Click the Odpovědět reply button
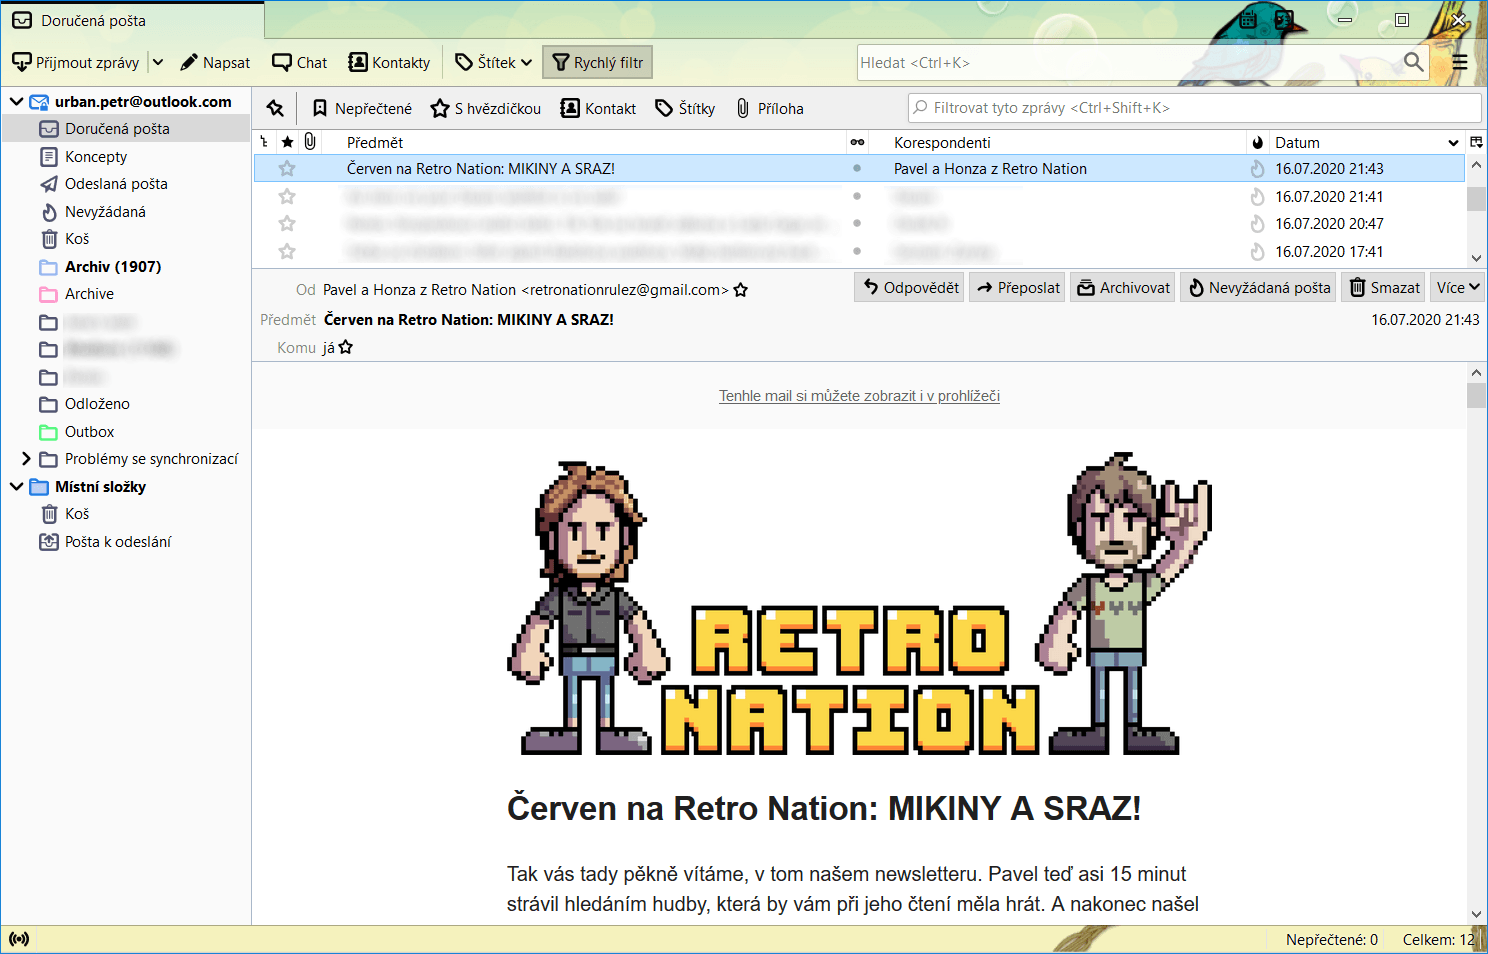 pos(910,288)
